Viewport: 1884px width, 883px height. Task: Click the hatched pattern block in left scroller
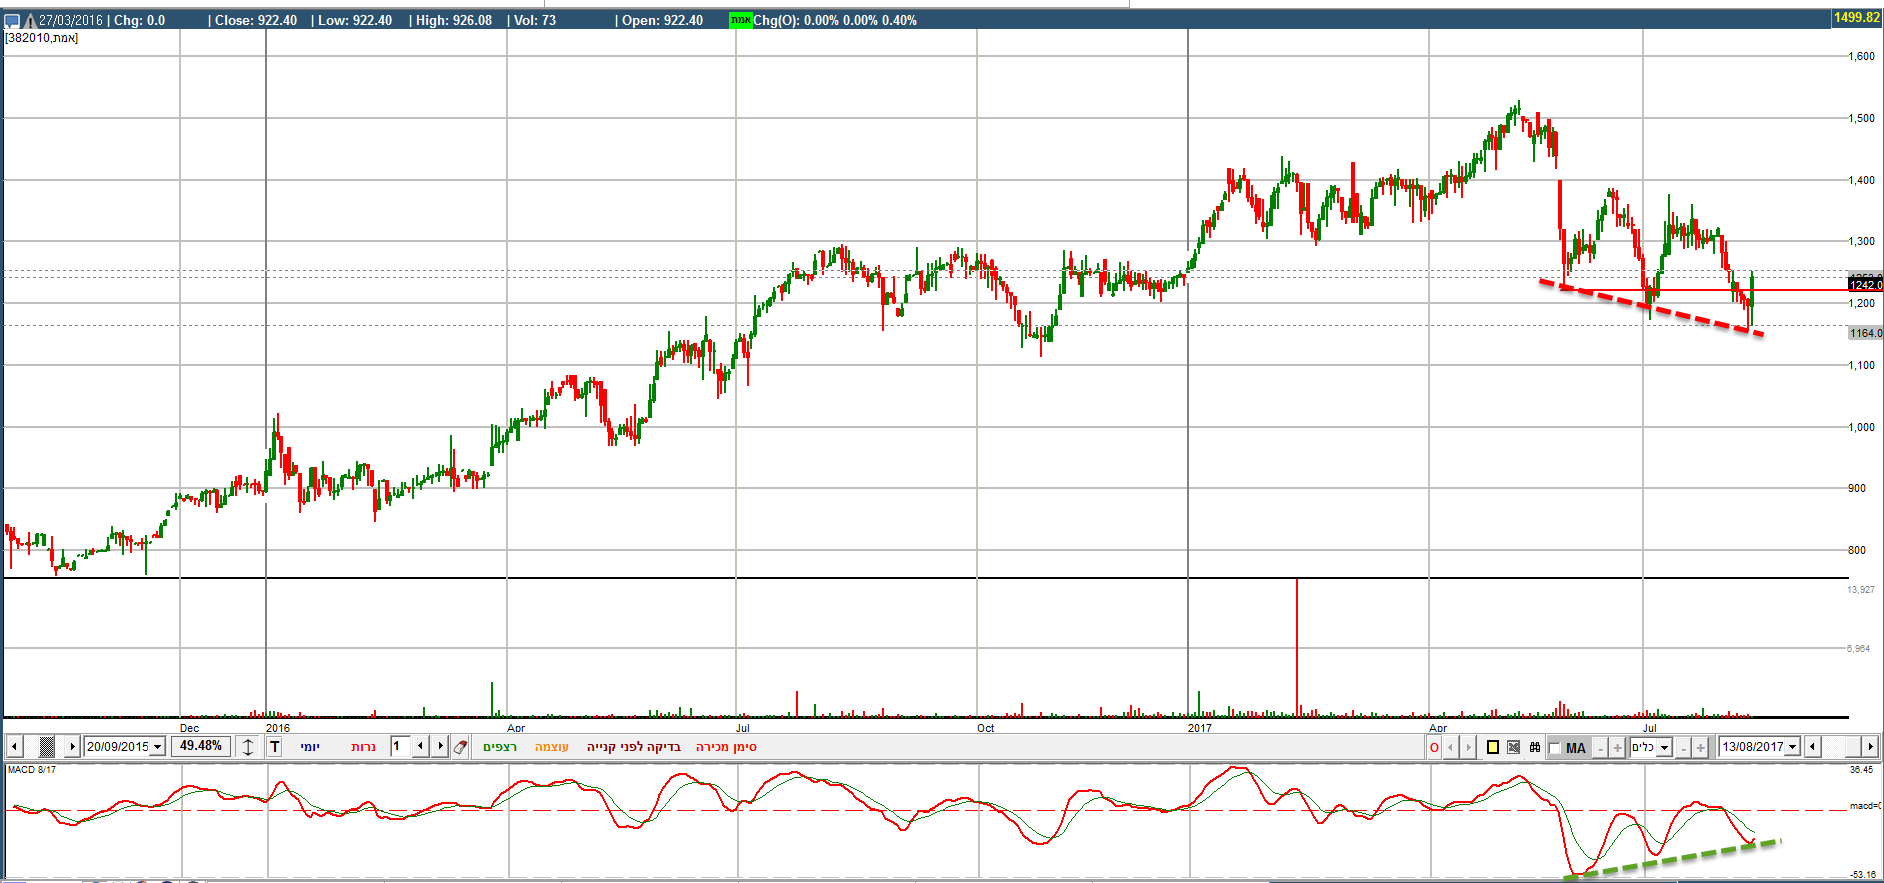(46, 747)
